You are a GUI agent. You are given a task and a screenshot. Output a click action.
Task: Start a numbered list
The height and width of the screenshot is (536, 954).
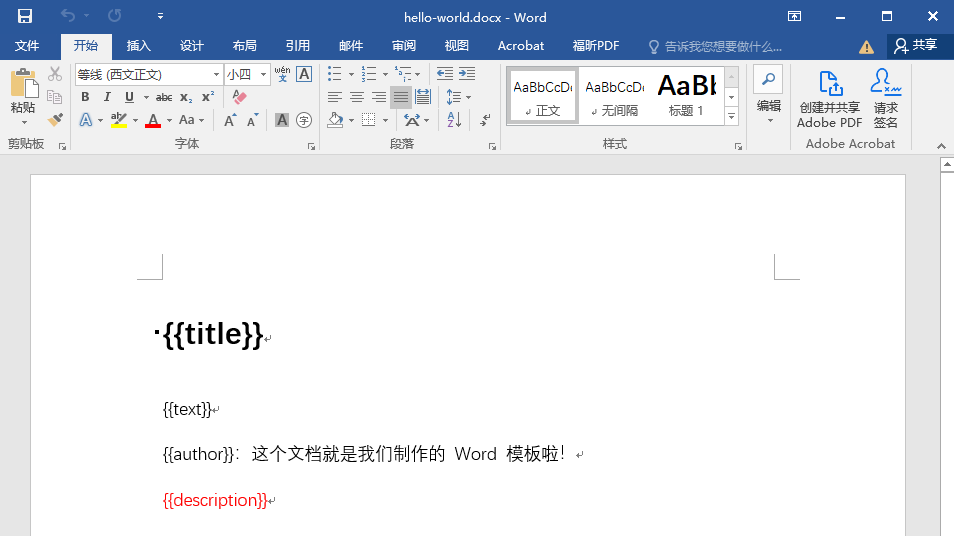369,74
